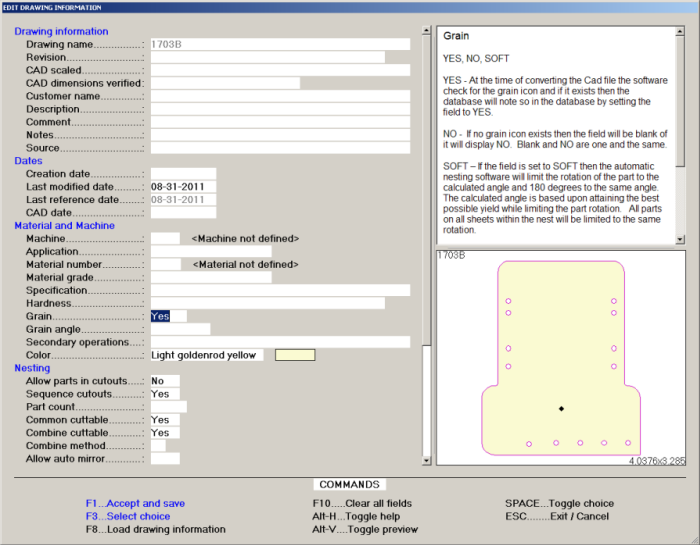
Task: Toggle the Sequence cutouts Yes field
Action: (x=165, y=394)
